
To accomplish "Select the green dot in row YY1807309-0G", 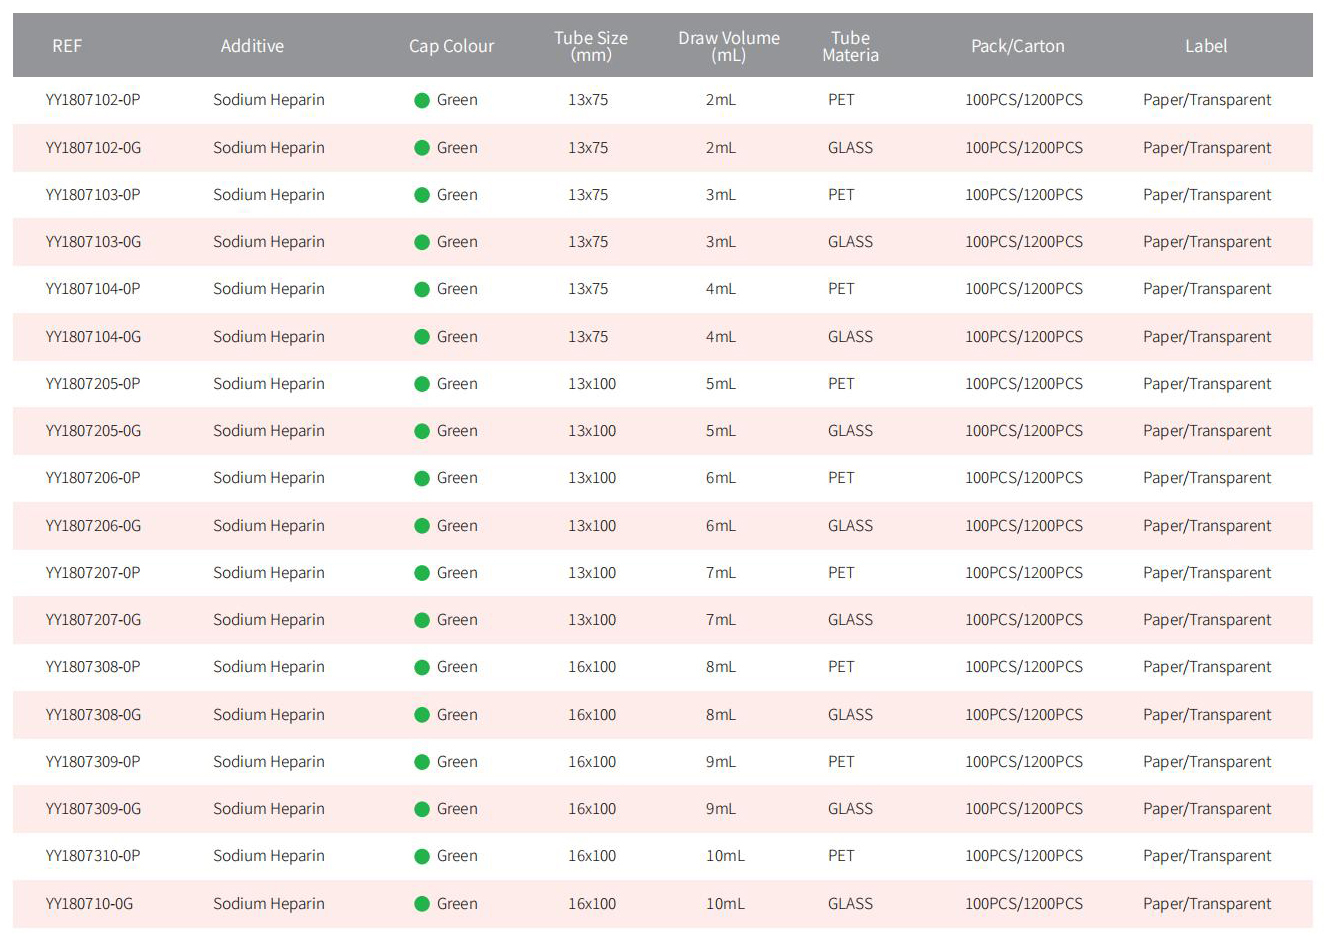I will click(x=422, y=809).
